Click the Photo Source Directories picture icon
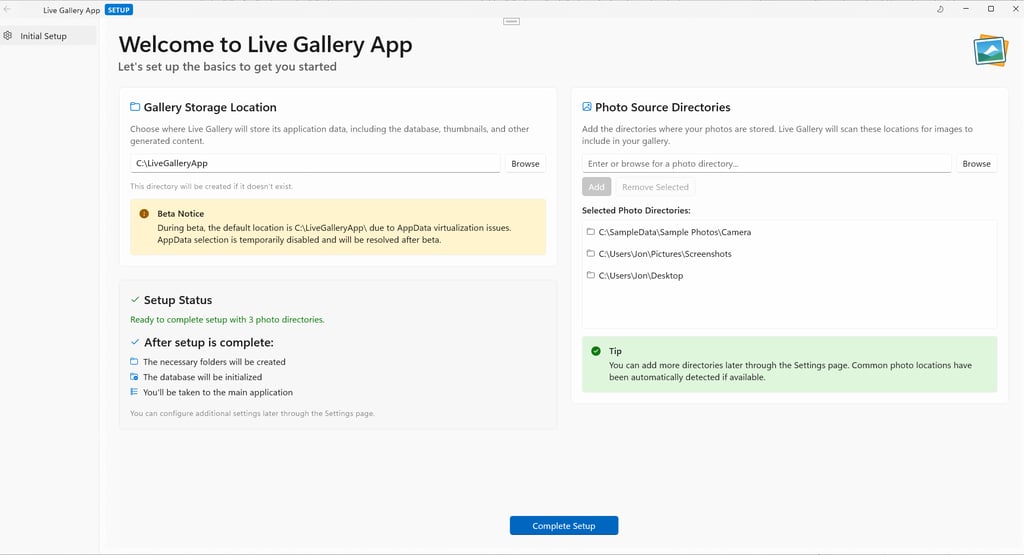The image size is (1024, 555). [586, 106]
